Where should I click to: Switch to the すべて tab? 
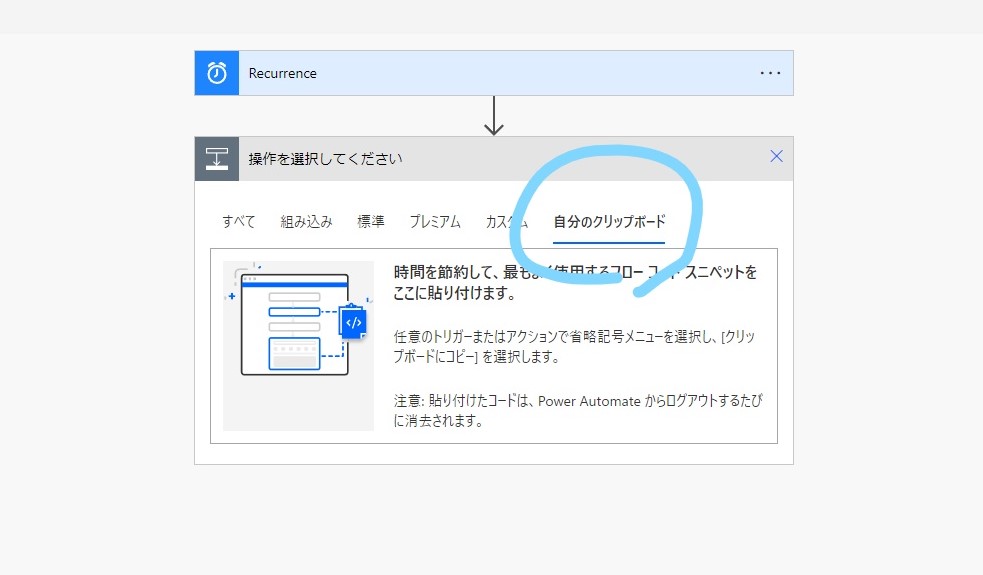[239, 222]
